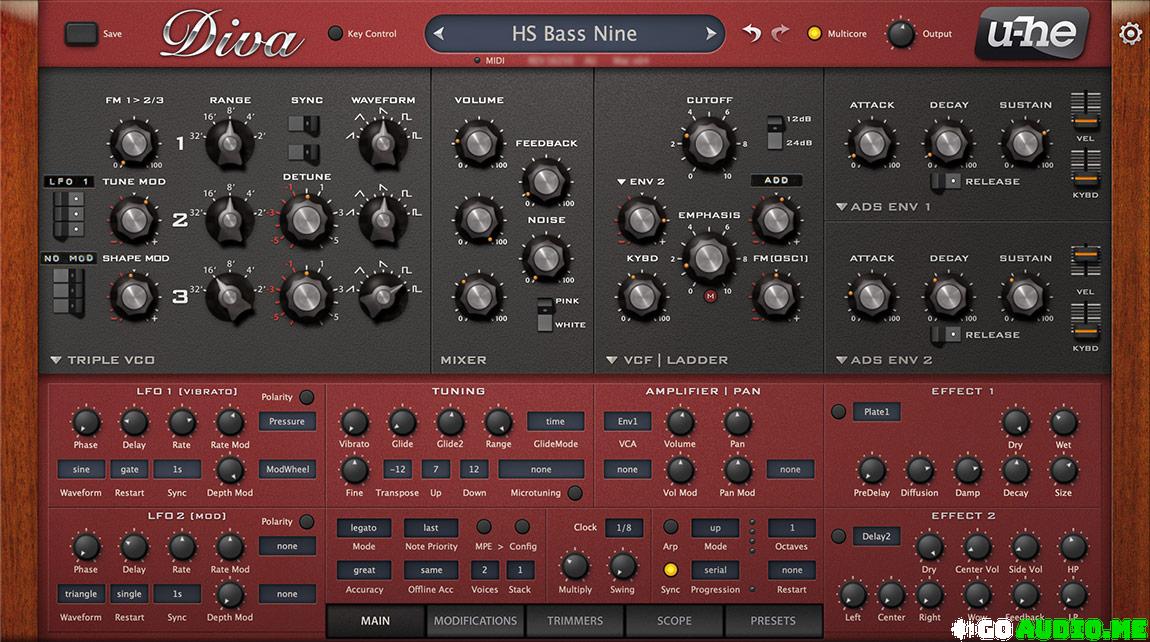Viewport: 1150px width, 642px height.
Task: Toggle the yellow arpeggiator Sync LED
Action: [x=670, y=570]
